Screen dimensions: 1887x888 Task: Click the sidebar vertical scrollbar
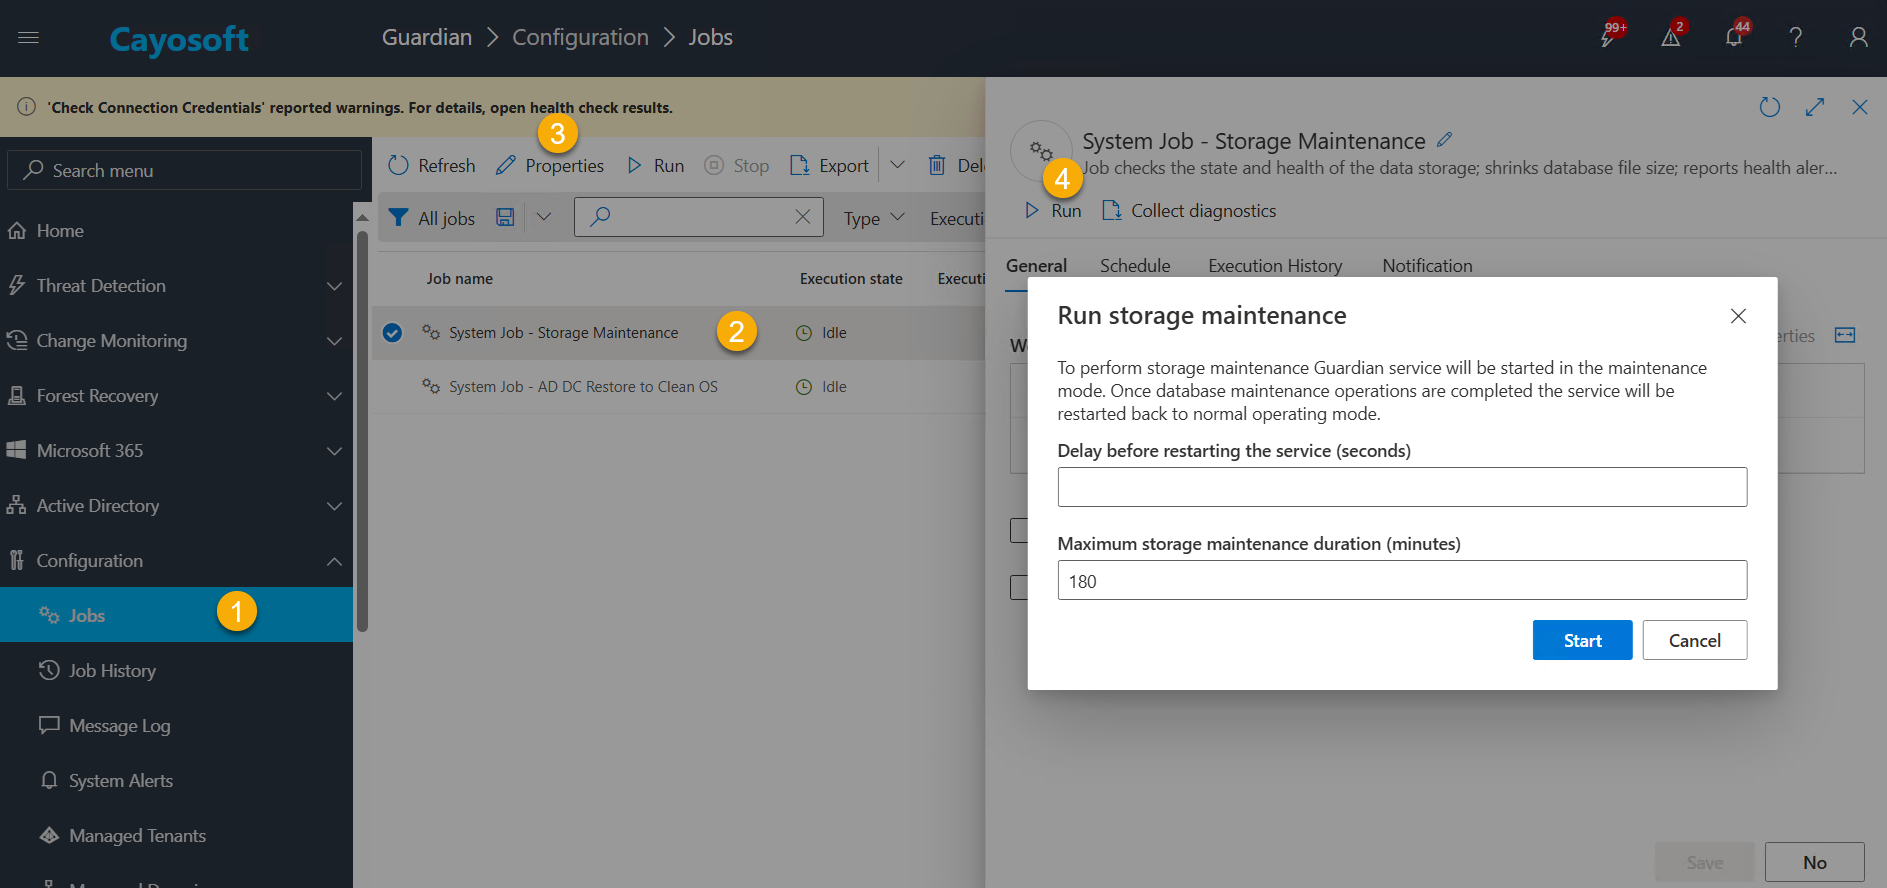coord(362,430)
